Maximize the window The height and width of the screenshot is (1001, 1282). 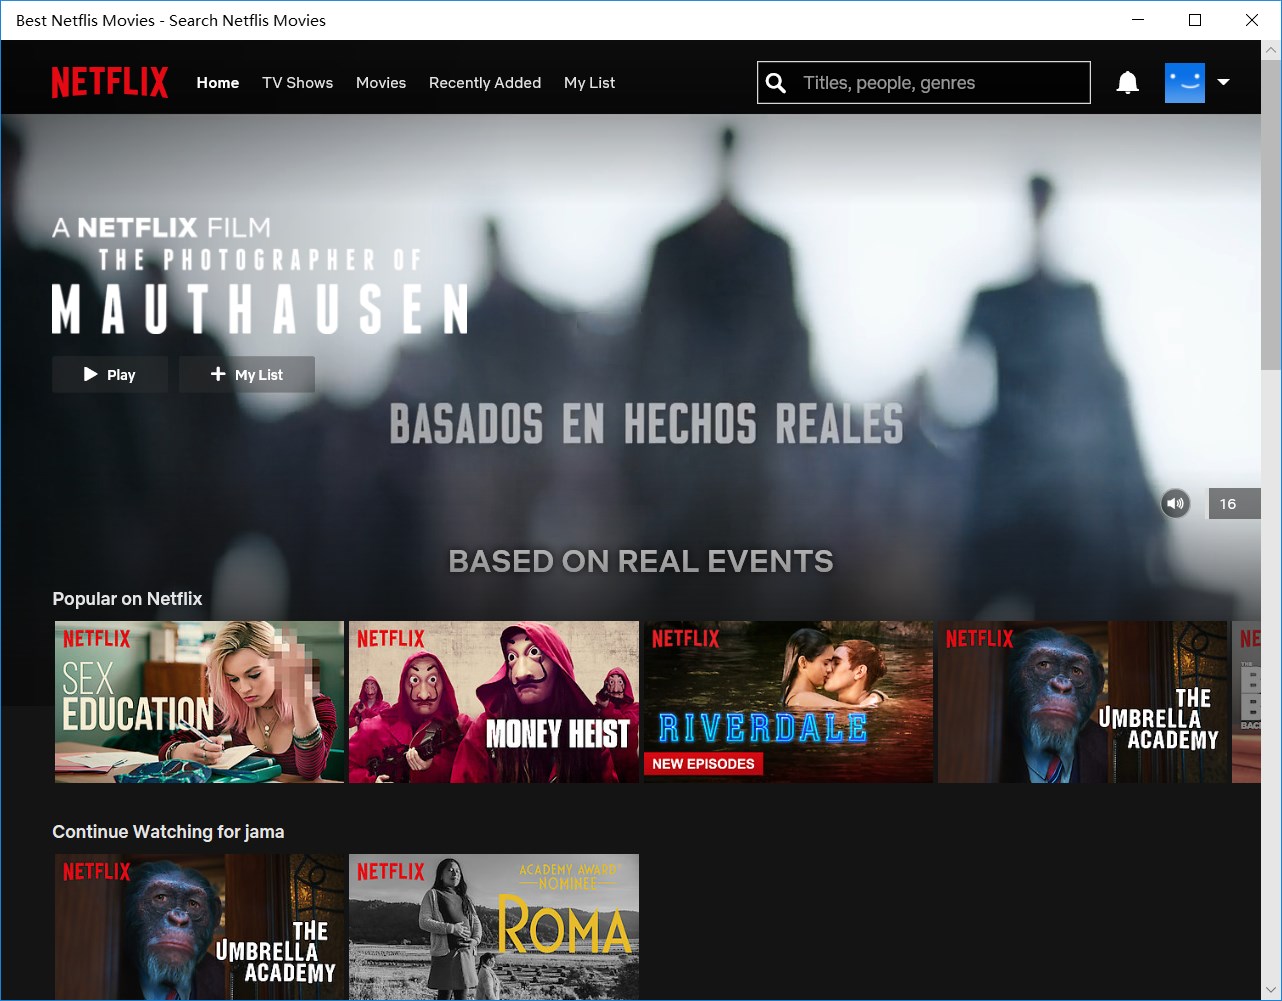1195,20
